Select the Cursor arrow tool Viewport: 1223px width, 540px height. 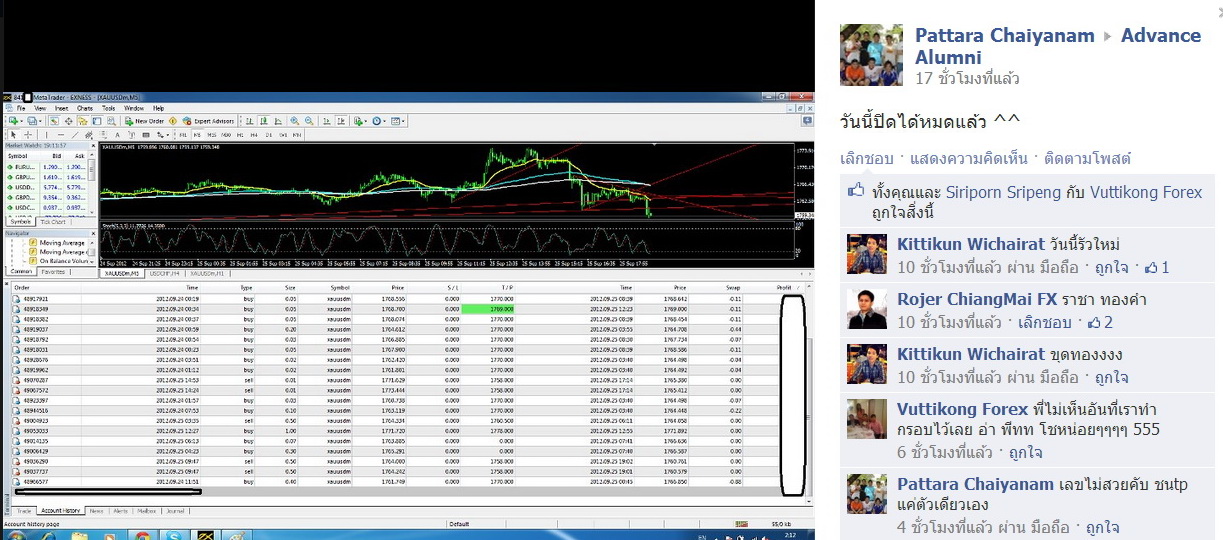coord(13,134)
